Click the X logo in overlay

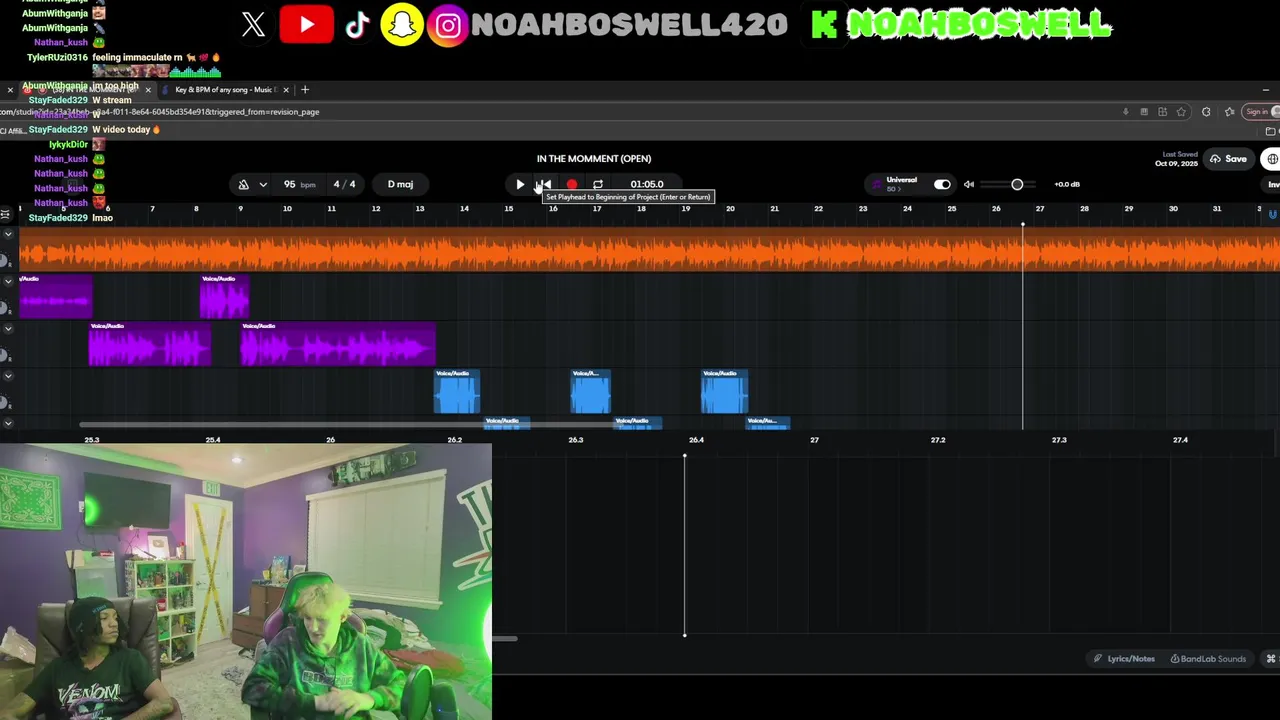coord(253,25)
